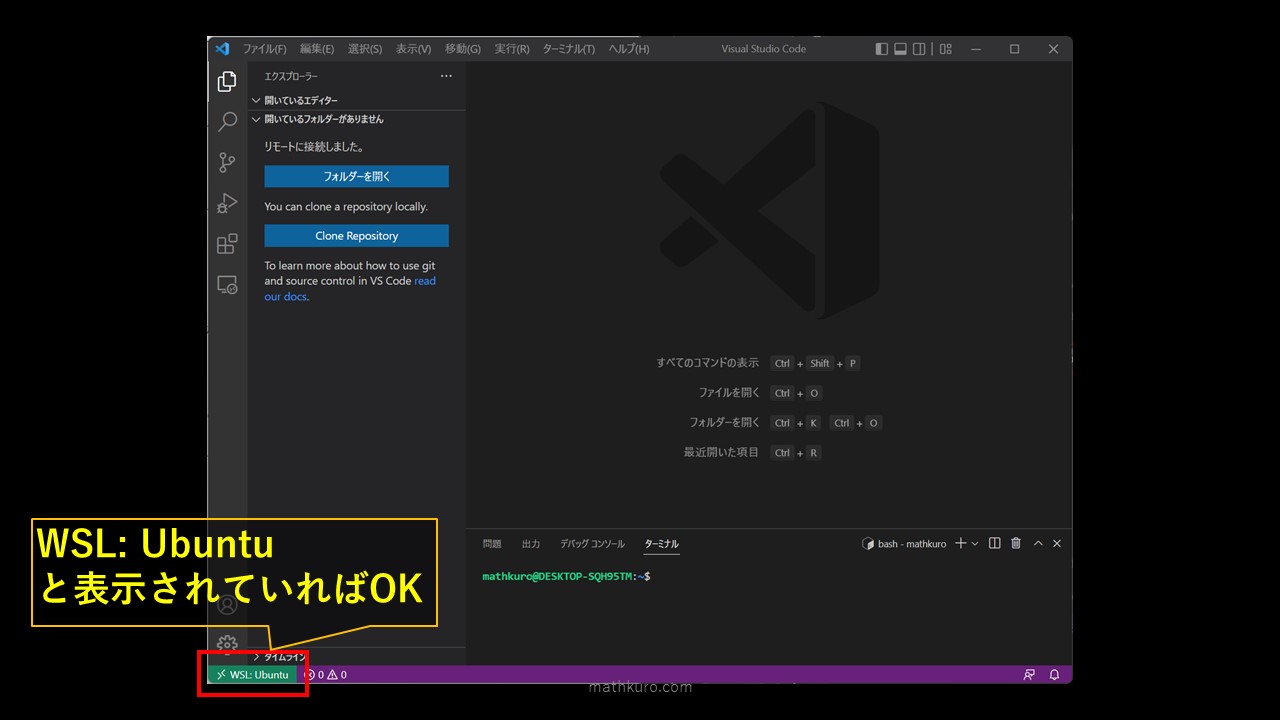The width and height of the screenshot is (1280, 720).
Task: Open 移動(G) menu
Action: (463, 49)
